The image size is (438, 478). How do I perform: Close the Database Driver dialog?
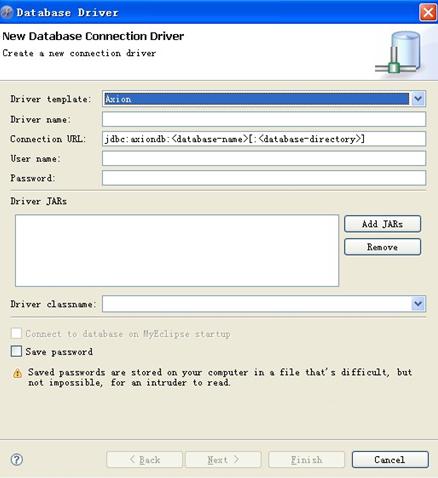[428, 13]
